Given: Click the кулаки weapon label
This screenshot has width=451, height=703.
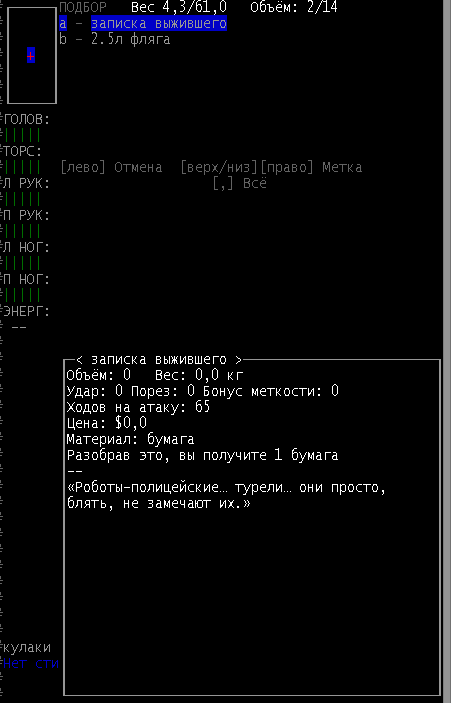Looking at the screenshot, I should pyautogui.click(x=27, y=647).
